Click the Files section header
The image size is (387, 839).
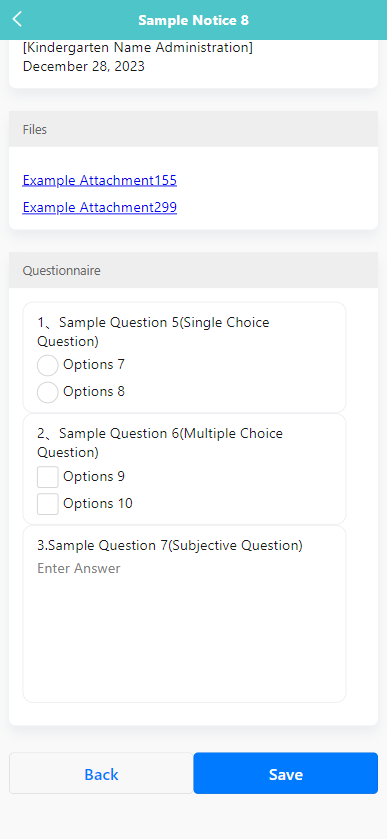pos(193,129)
